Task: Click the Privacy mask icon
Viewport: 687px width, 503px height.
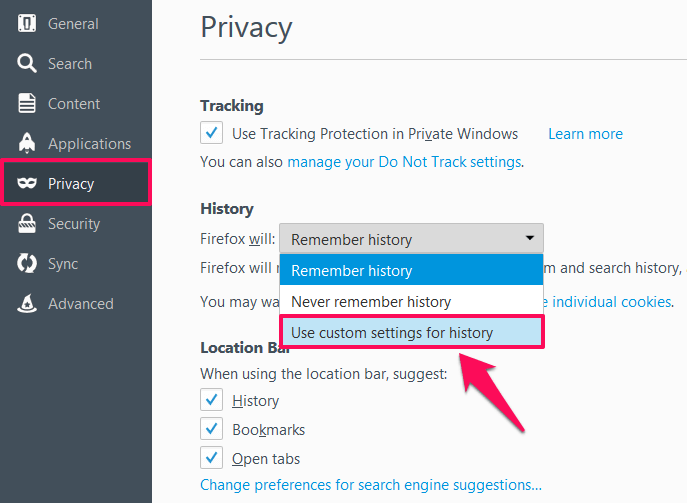Action: 27,183
